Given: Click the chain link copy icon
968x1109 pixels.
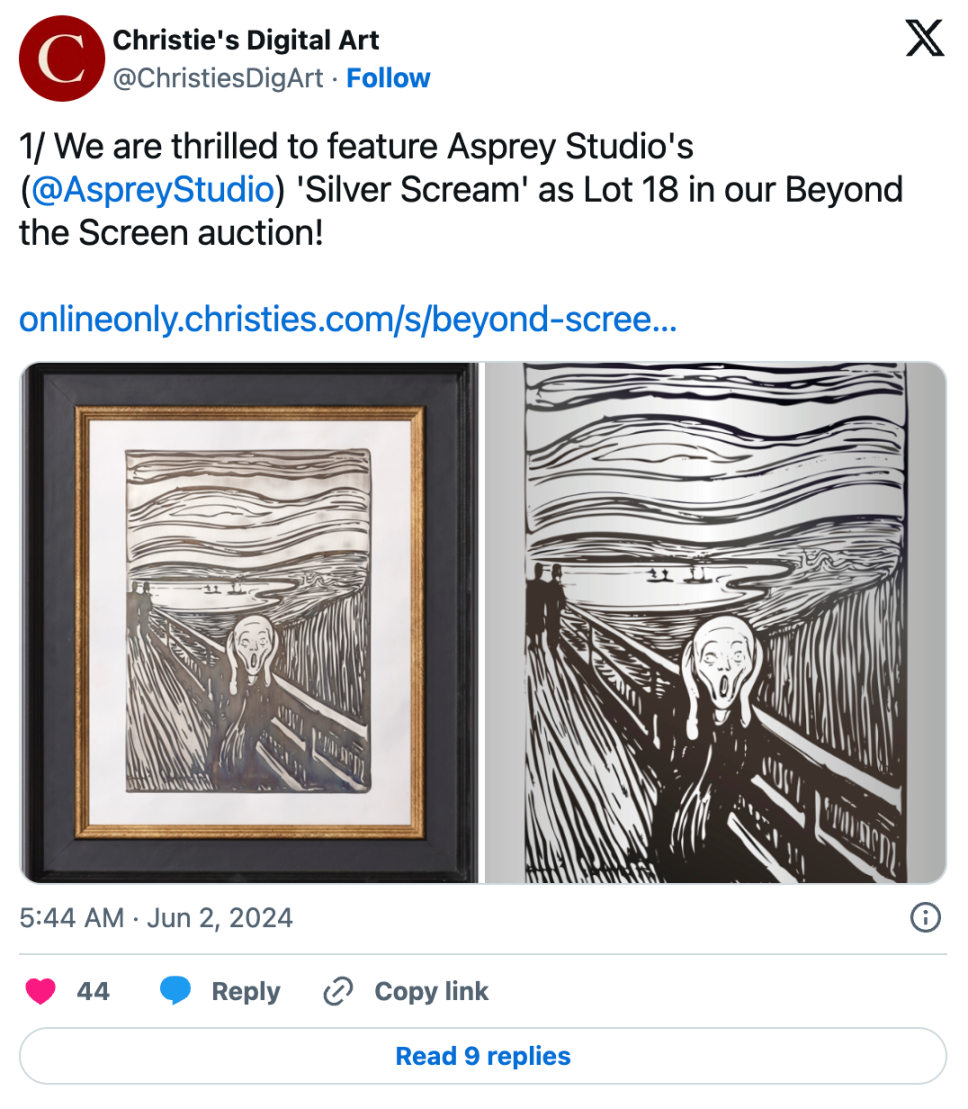Looking at the screenshot, I should tap(339, 991).
